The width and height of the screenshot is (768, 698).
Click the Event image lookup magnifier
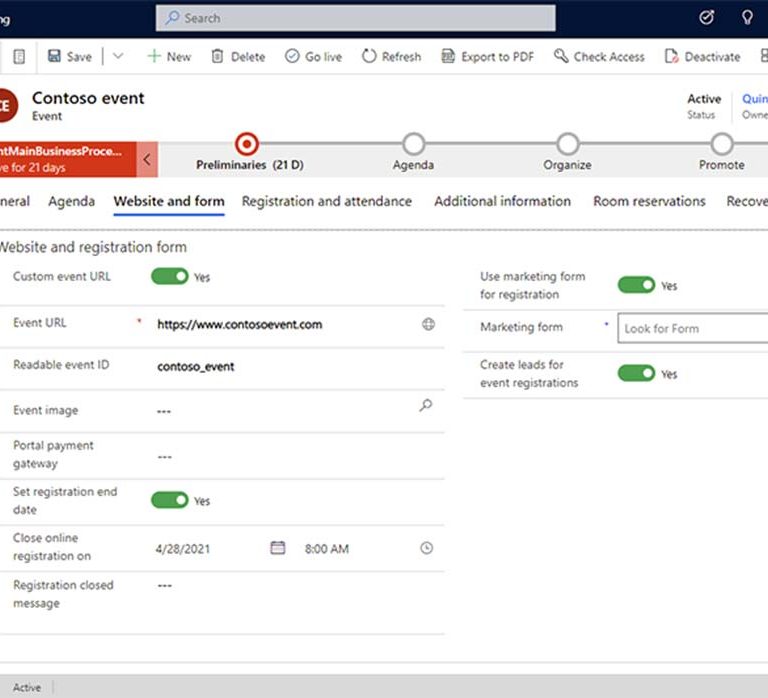(426, 406)
